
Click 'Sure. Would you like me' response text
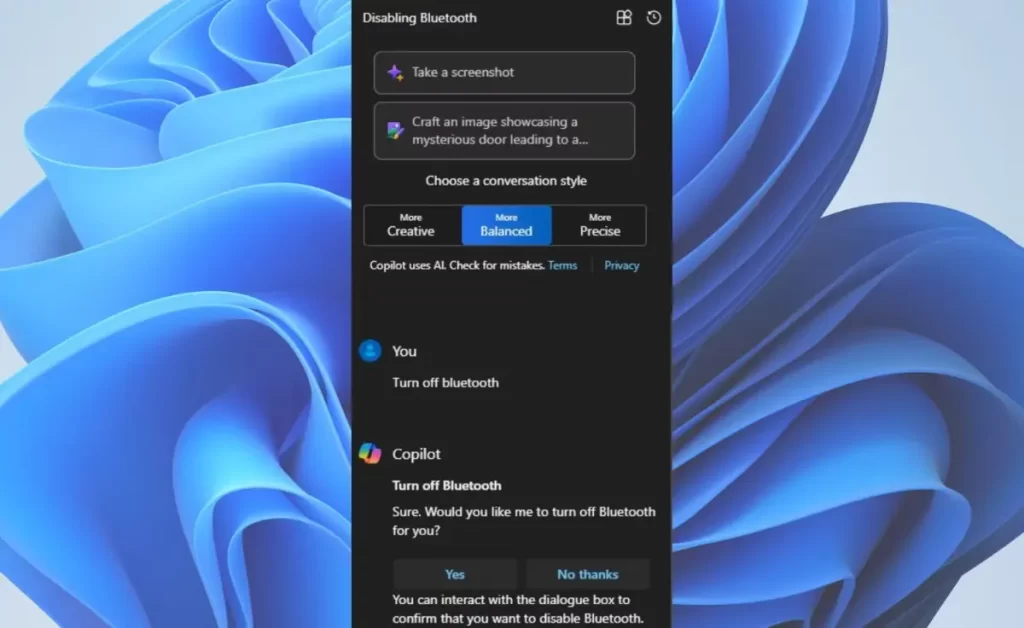pyautogui.click(x=523, y=521)
